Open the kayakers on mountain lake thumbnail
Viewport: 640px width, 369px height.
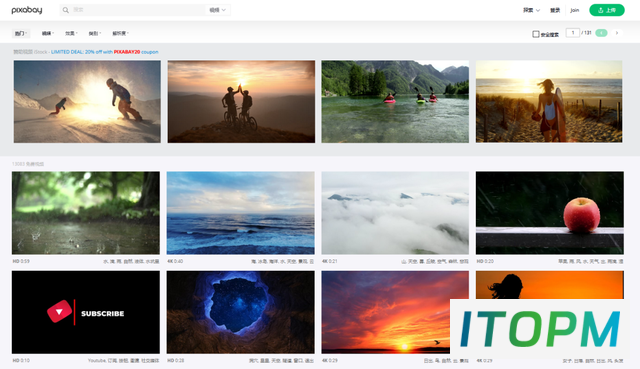coord(395,102)
